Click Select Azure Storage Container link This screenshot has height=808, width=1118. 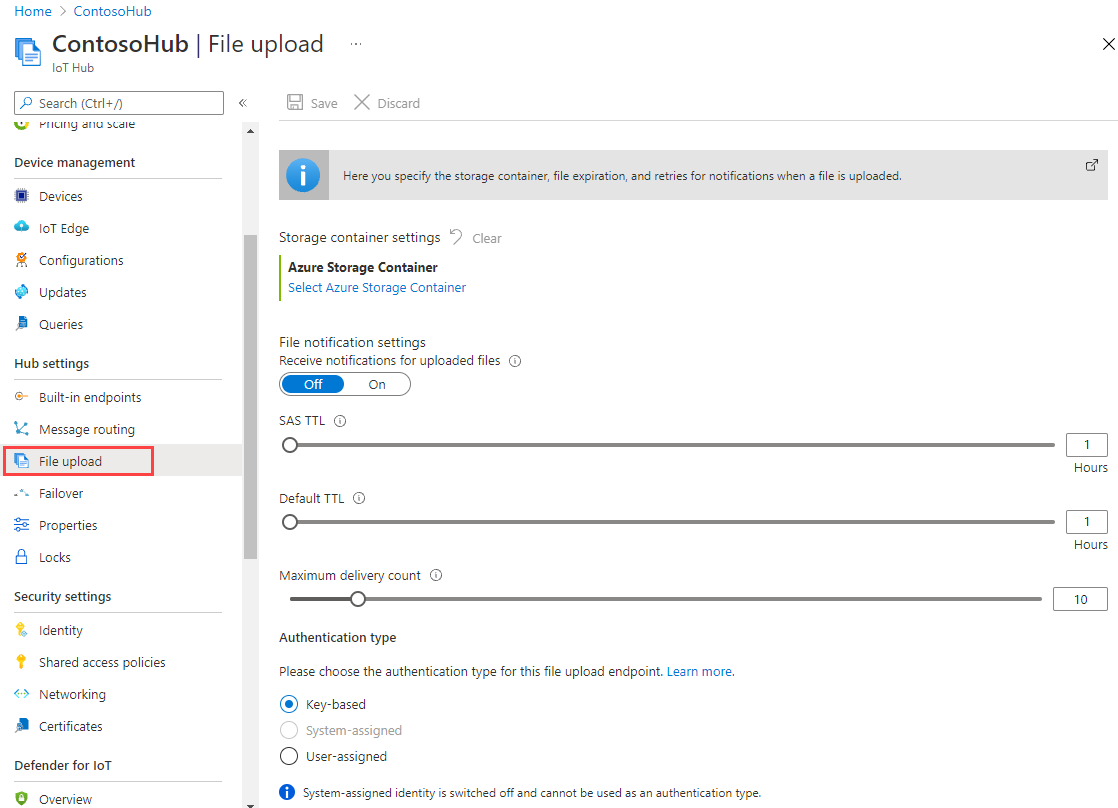[x=377, y=288]
